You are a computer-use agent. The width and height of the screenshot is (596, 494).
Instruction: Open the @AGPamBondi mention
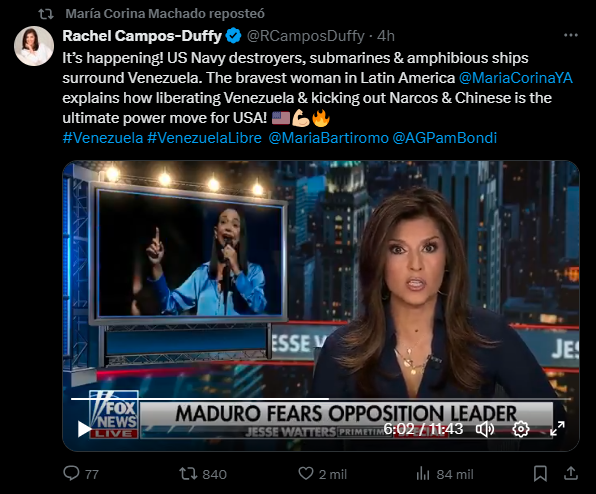444,138
